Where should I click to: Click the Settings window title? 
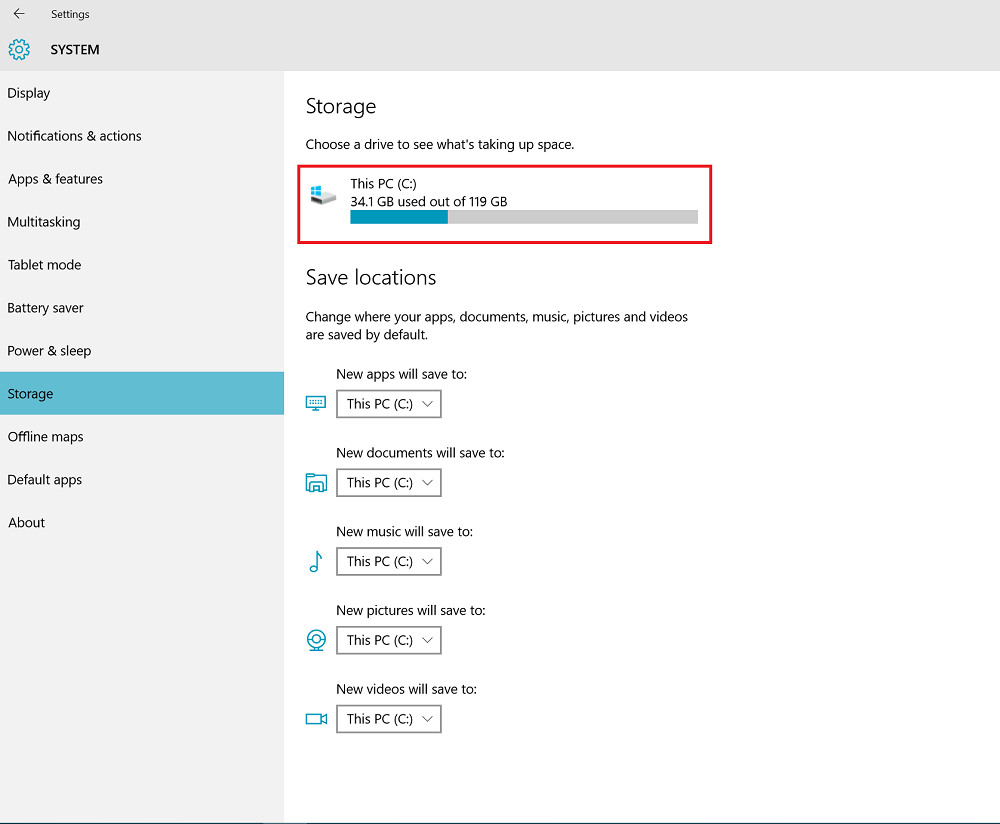[x=70, y=14]
